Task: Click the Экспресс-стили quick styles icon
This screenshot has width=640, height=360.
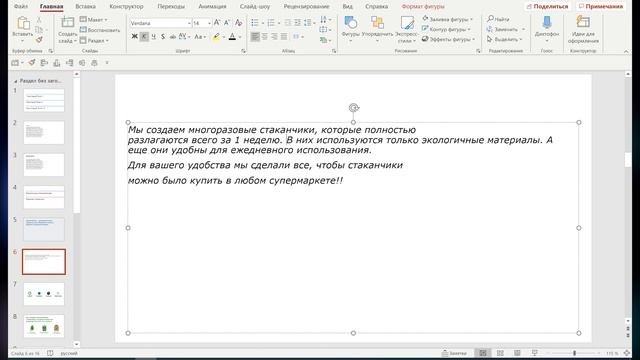Action: click(407, 23)
